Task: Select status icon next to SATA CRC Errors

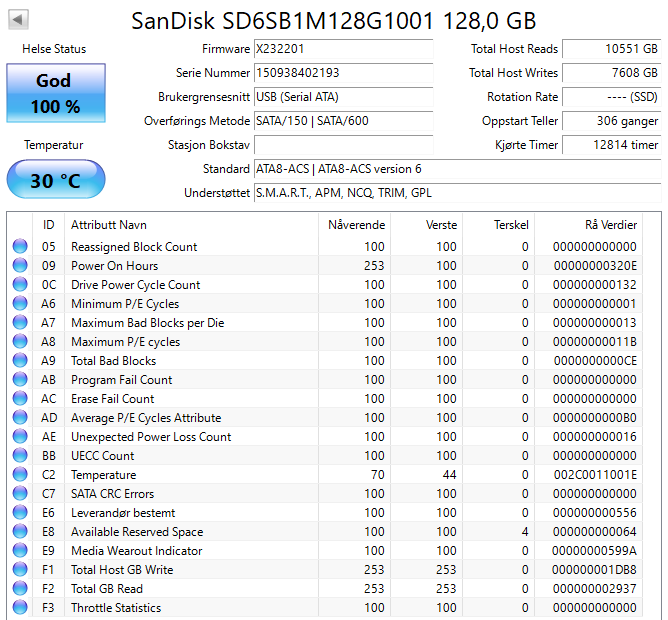Action: pyautogui.click(x=20, y=494)
